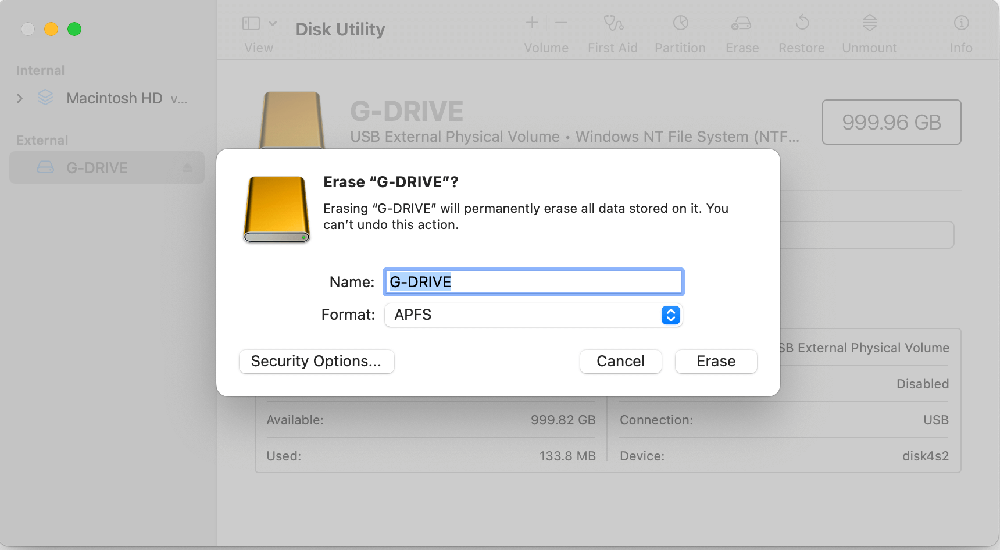This screenshot has width=1000, height=550.
Task: Select G-DRIVE in the External list
Action: pos(107,168)
